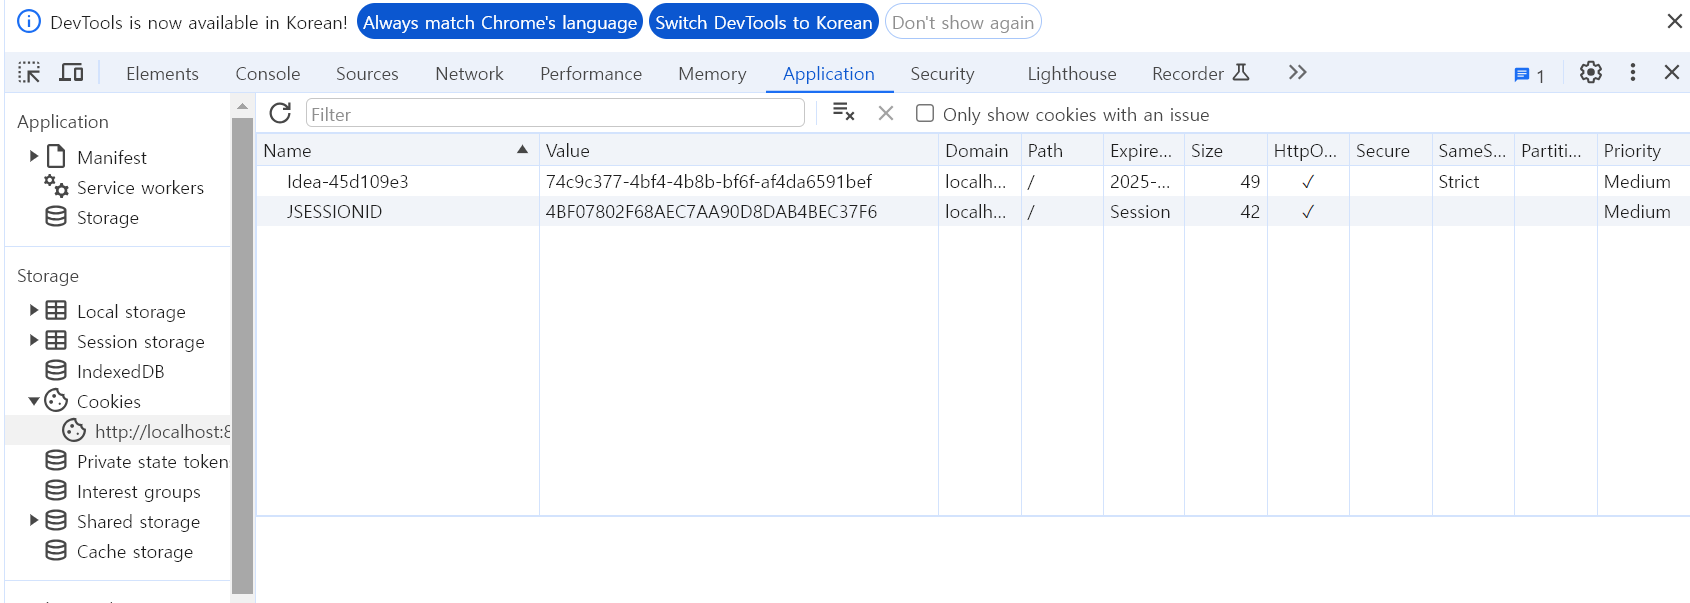Click the IndexedDB database icon
The width and height of the screenshot is (1690, 603).
coord(56,370)
